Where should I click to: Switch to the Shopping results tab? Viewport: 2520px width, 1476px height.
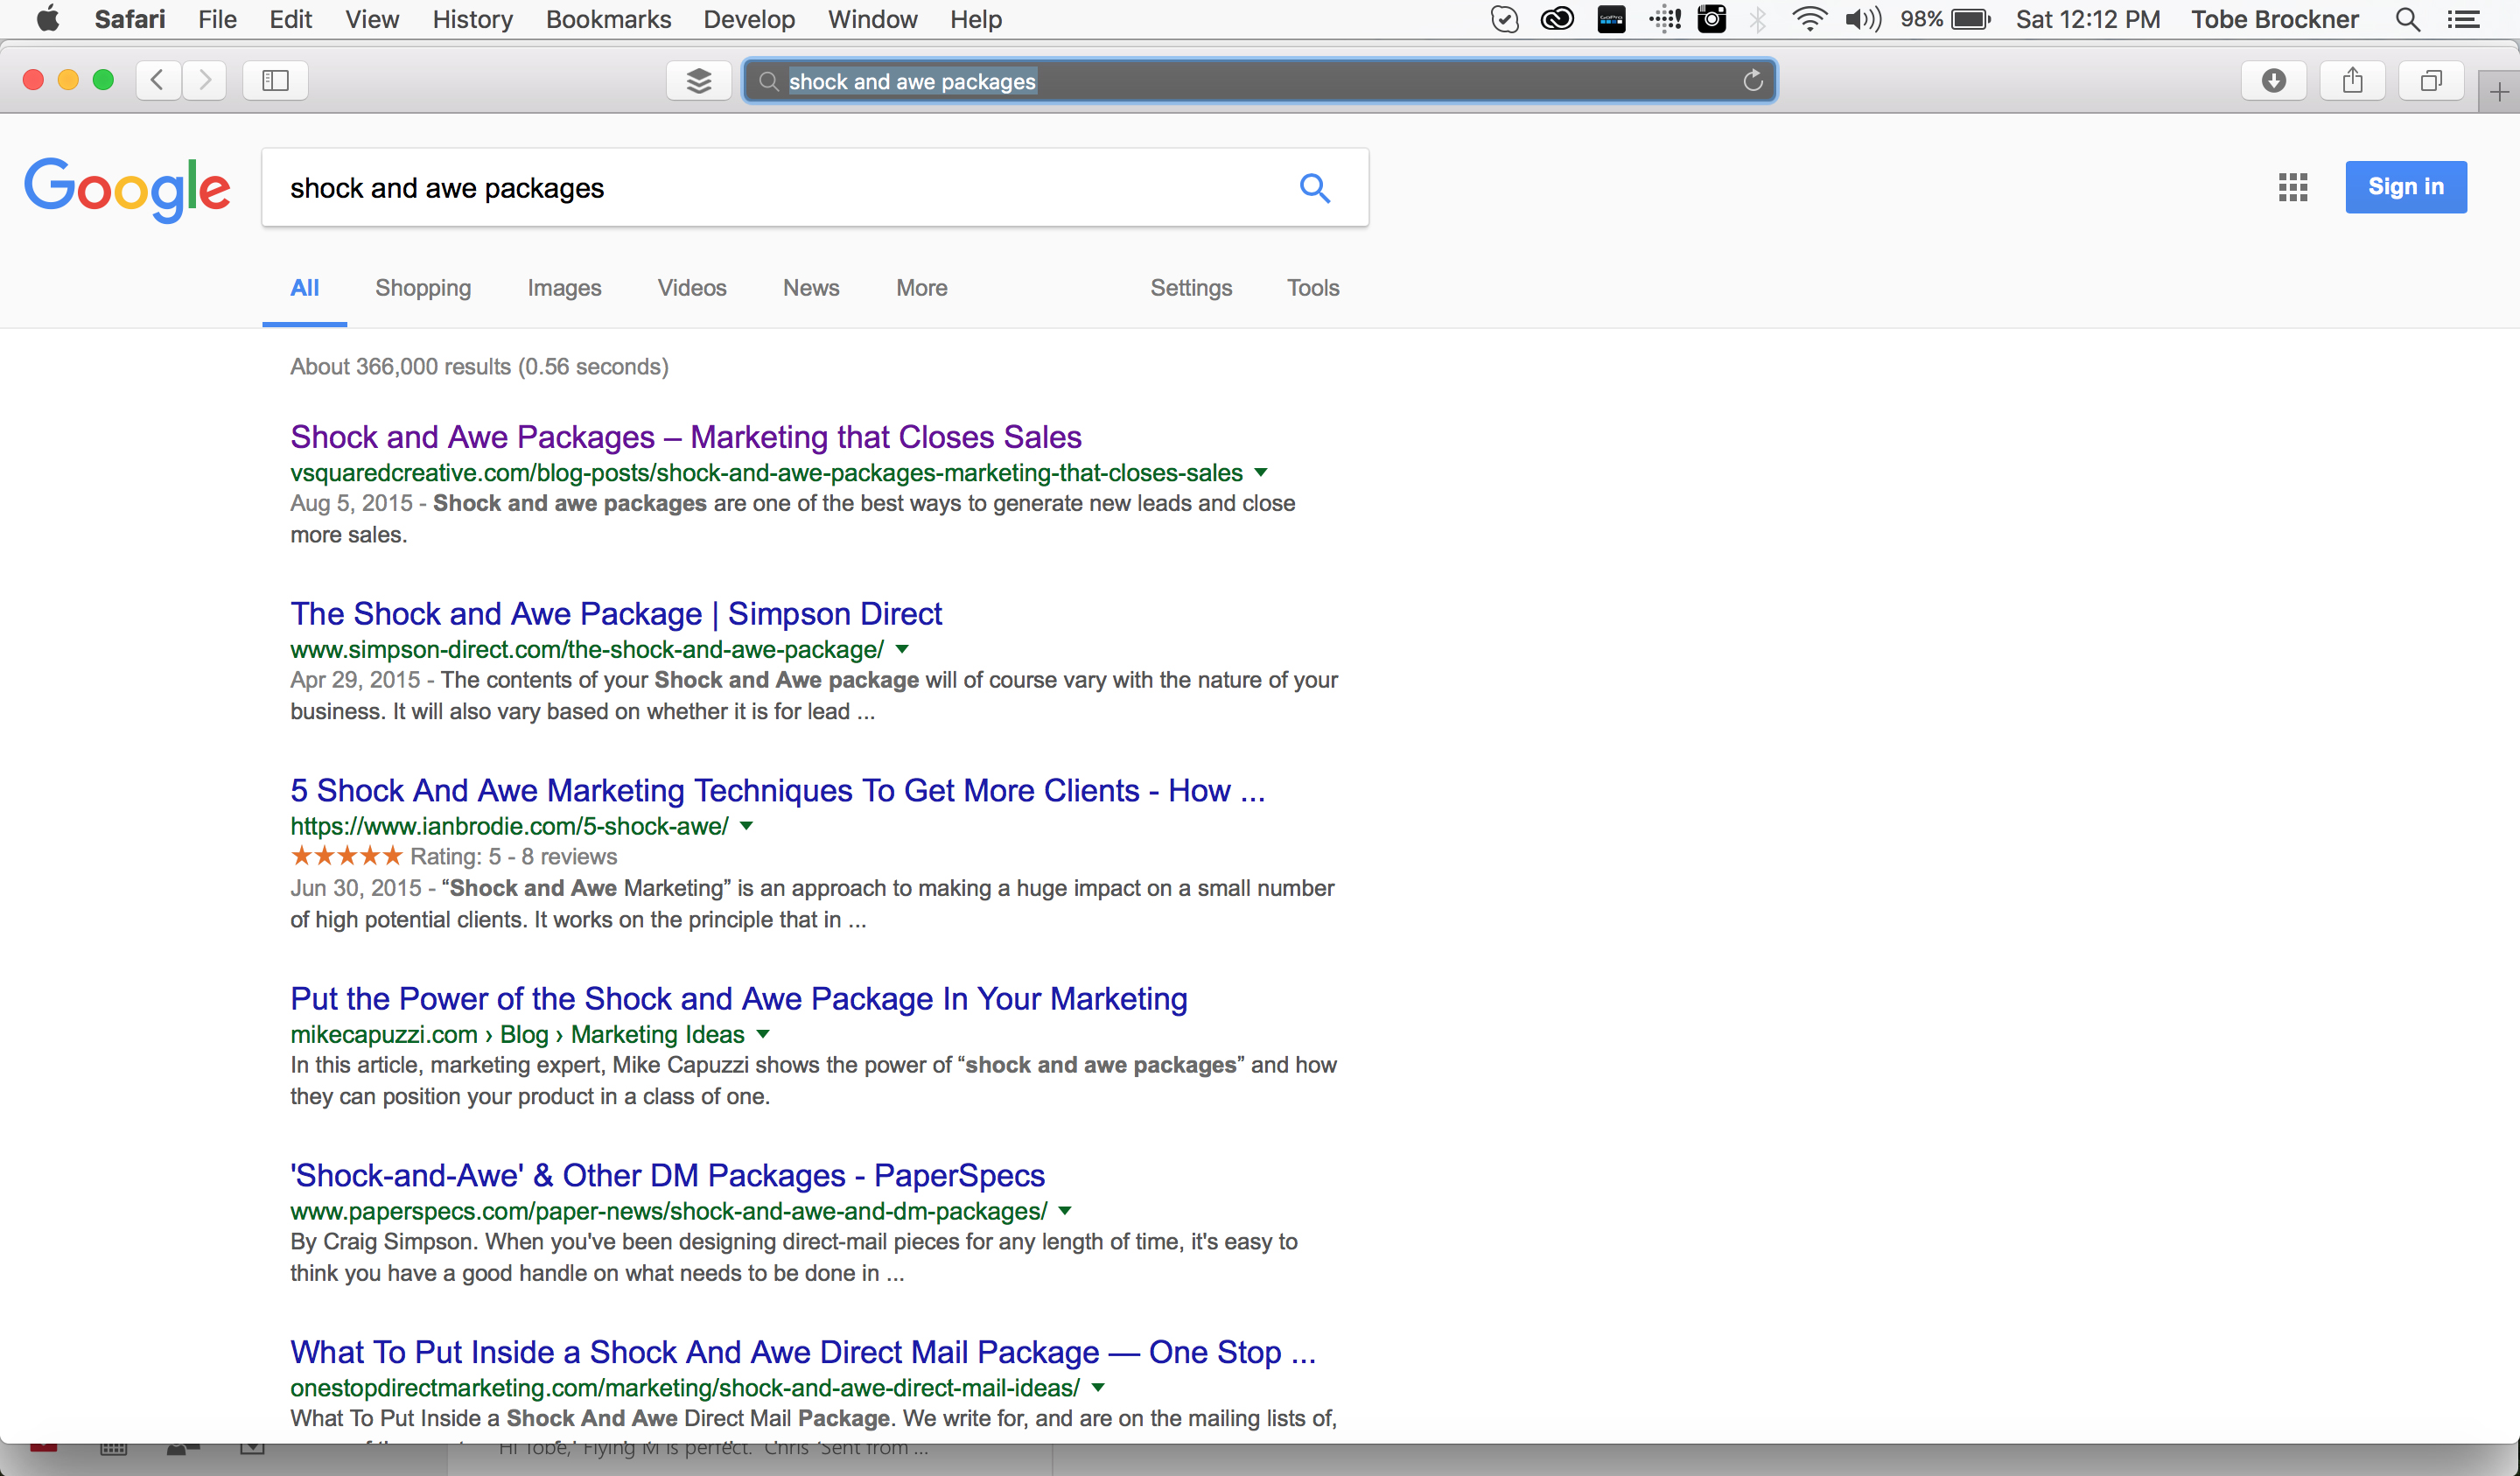(423, 288)
